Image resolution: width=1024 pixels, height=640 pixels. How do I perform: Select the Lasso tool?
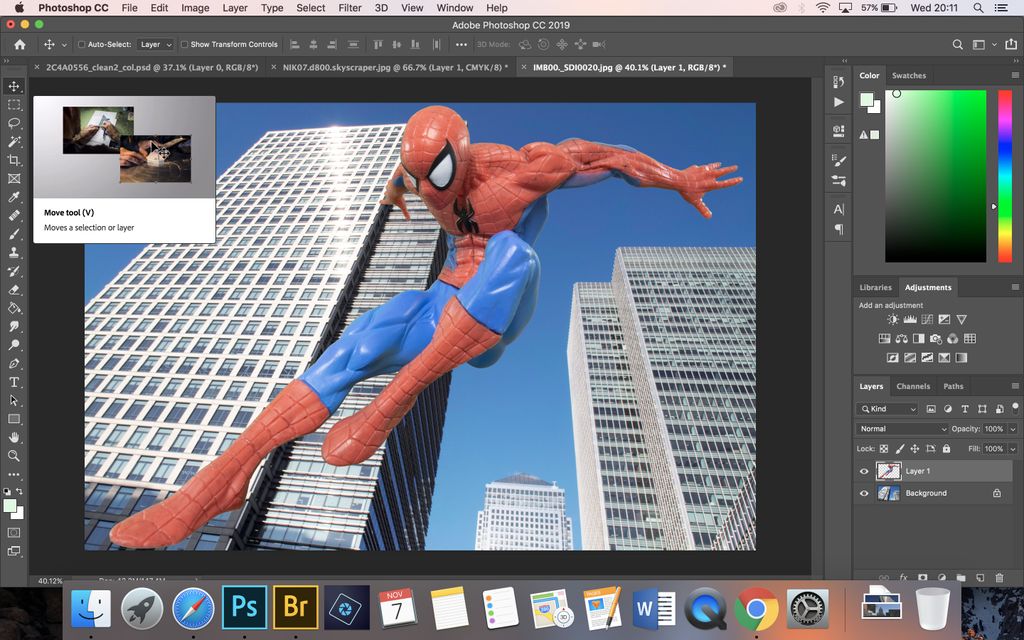tap(14, 122)
